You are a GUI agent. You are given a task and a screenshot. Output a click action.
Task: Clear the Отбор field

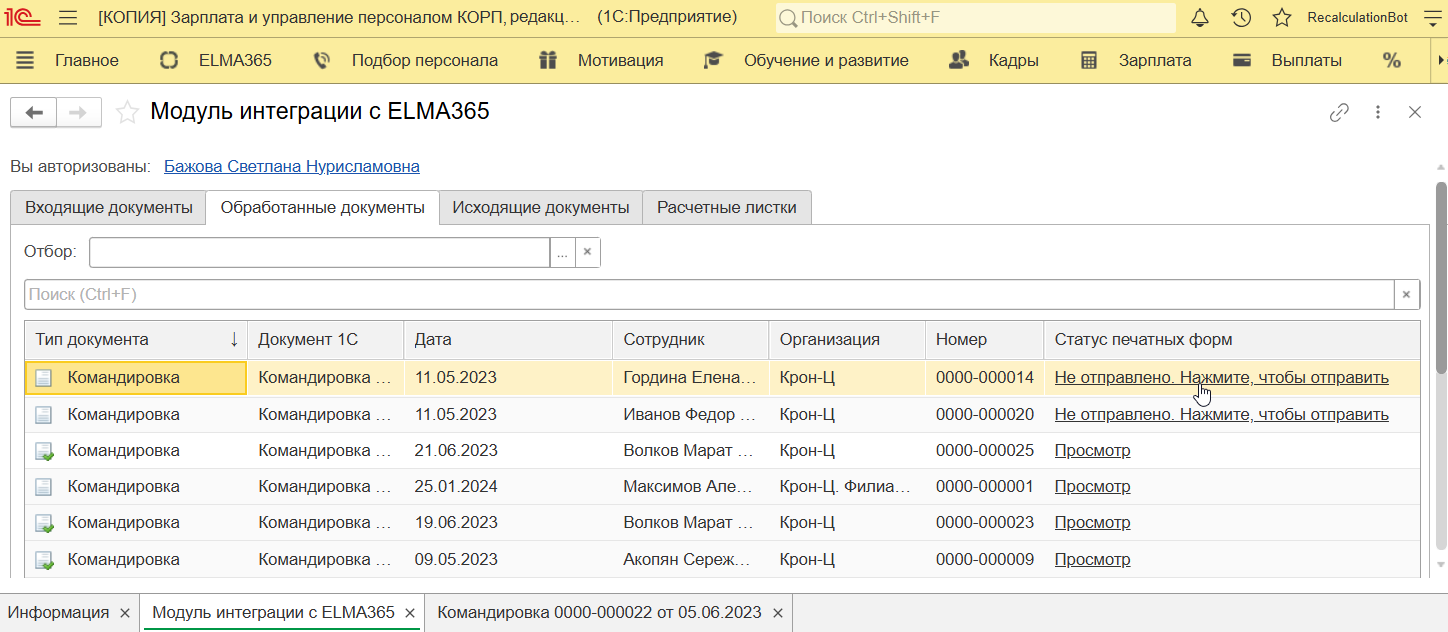pyautogui.click(x=588, y=252)
